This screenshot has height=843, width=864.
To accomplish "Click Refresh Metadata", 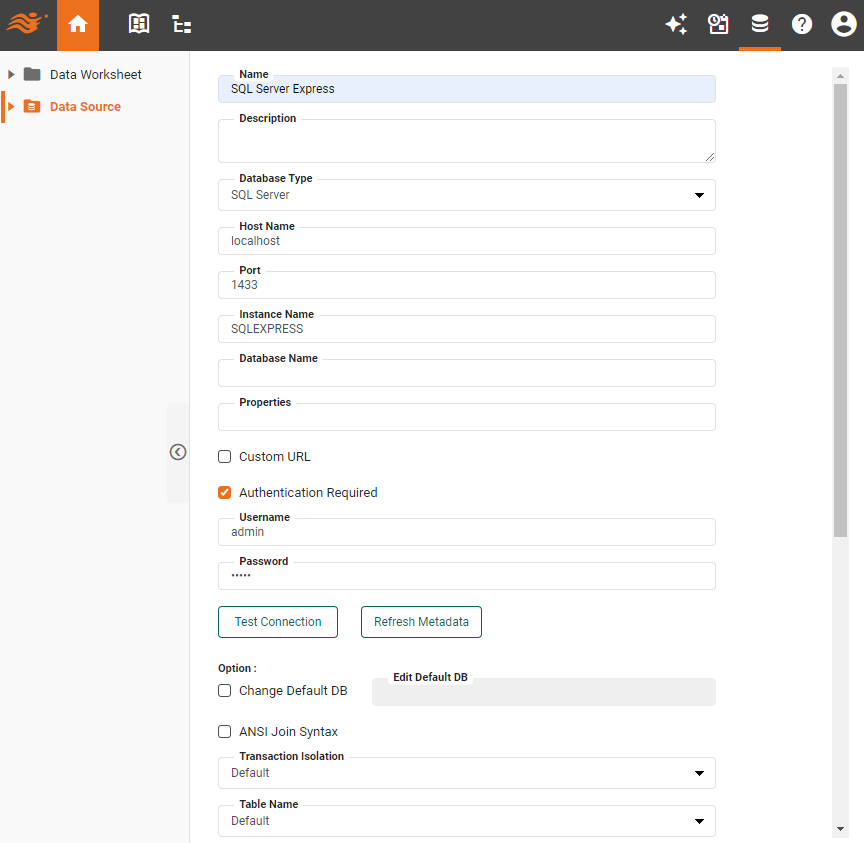I will click(421, 621).
